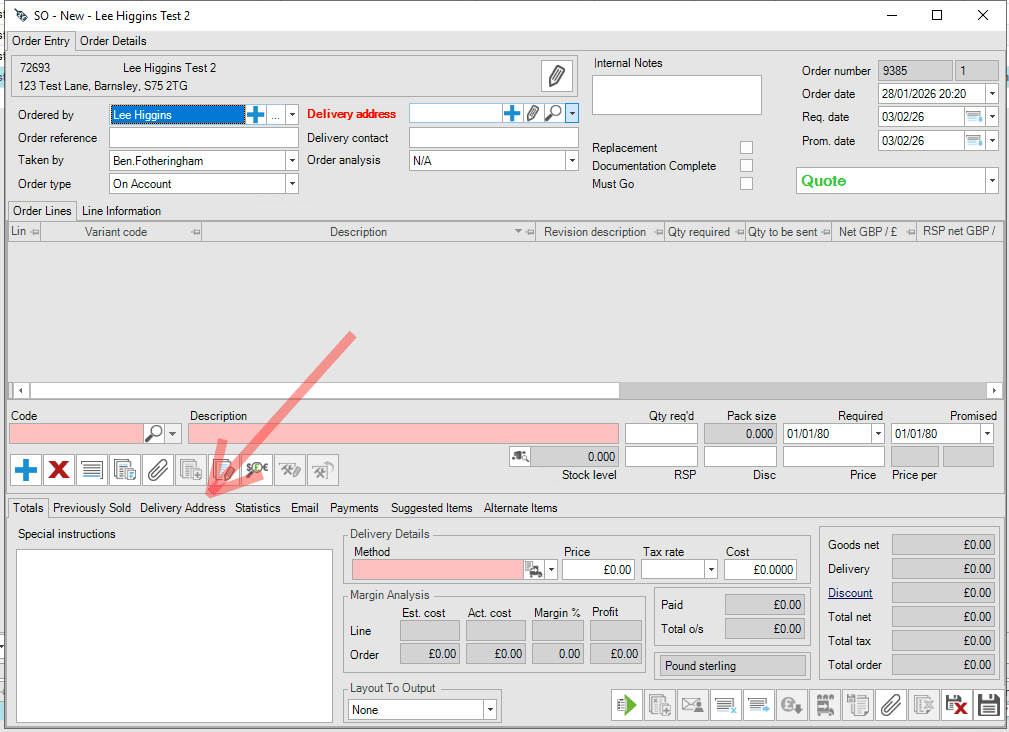1009x732 pixels.
Task: Click the red X delete-line icon
Action: click(59, 470)
